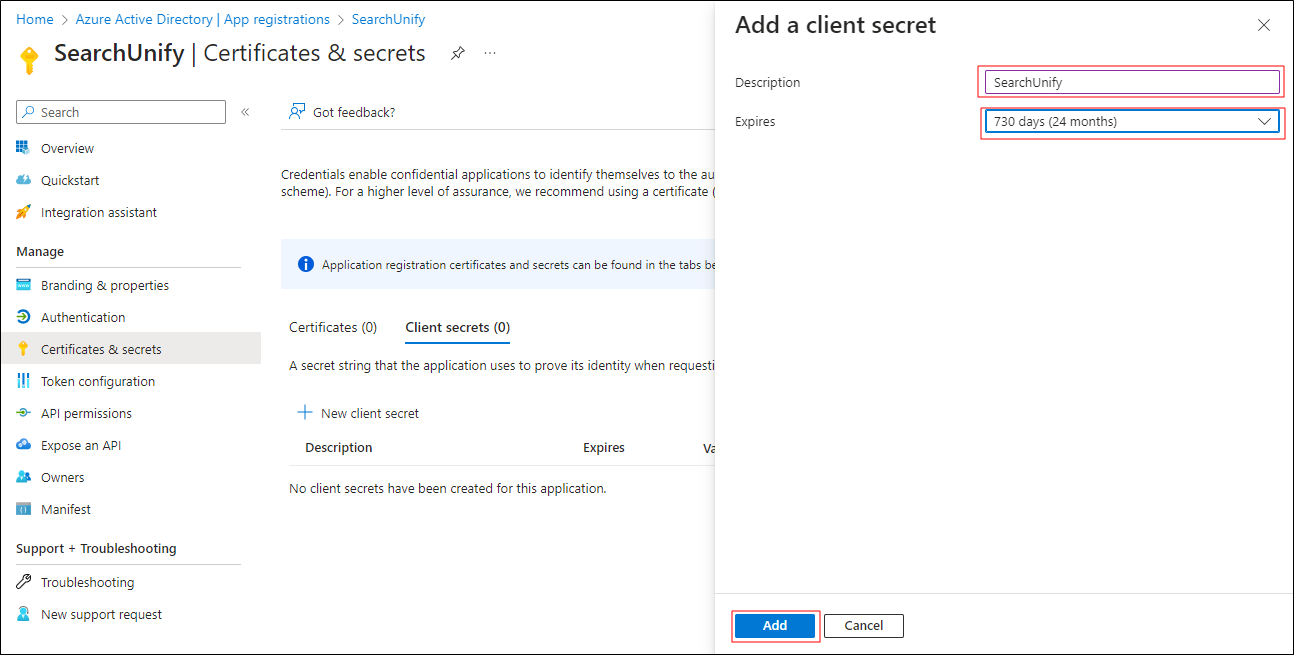Click the Description text field
1294x655 pixels.
(1131, 83)
